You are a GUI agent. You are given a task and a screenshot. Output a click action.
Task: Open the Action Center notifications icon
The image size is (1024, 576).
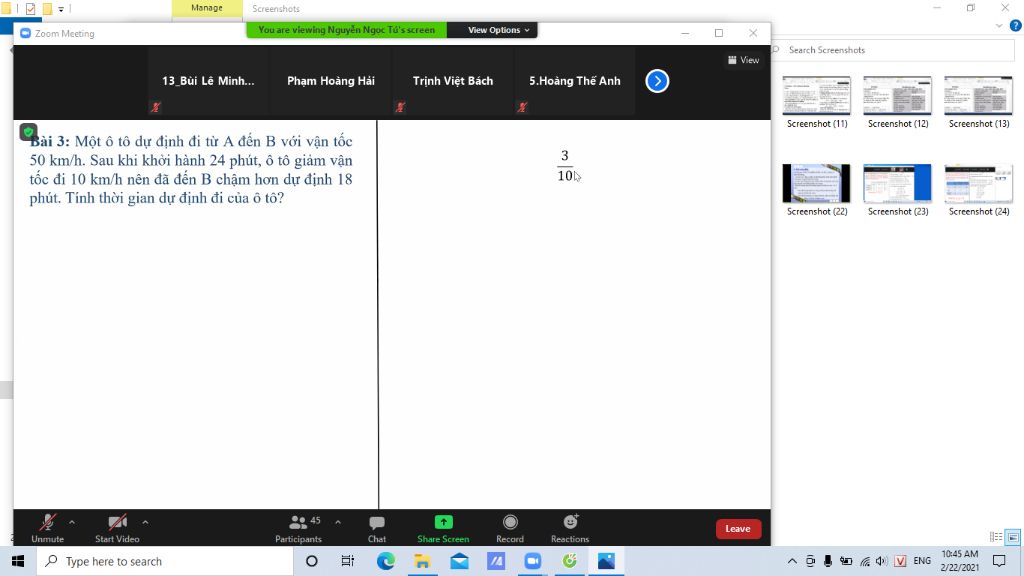[999, 561]
